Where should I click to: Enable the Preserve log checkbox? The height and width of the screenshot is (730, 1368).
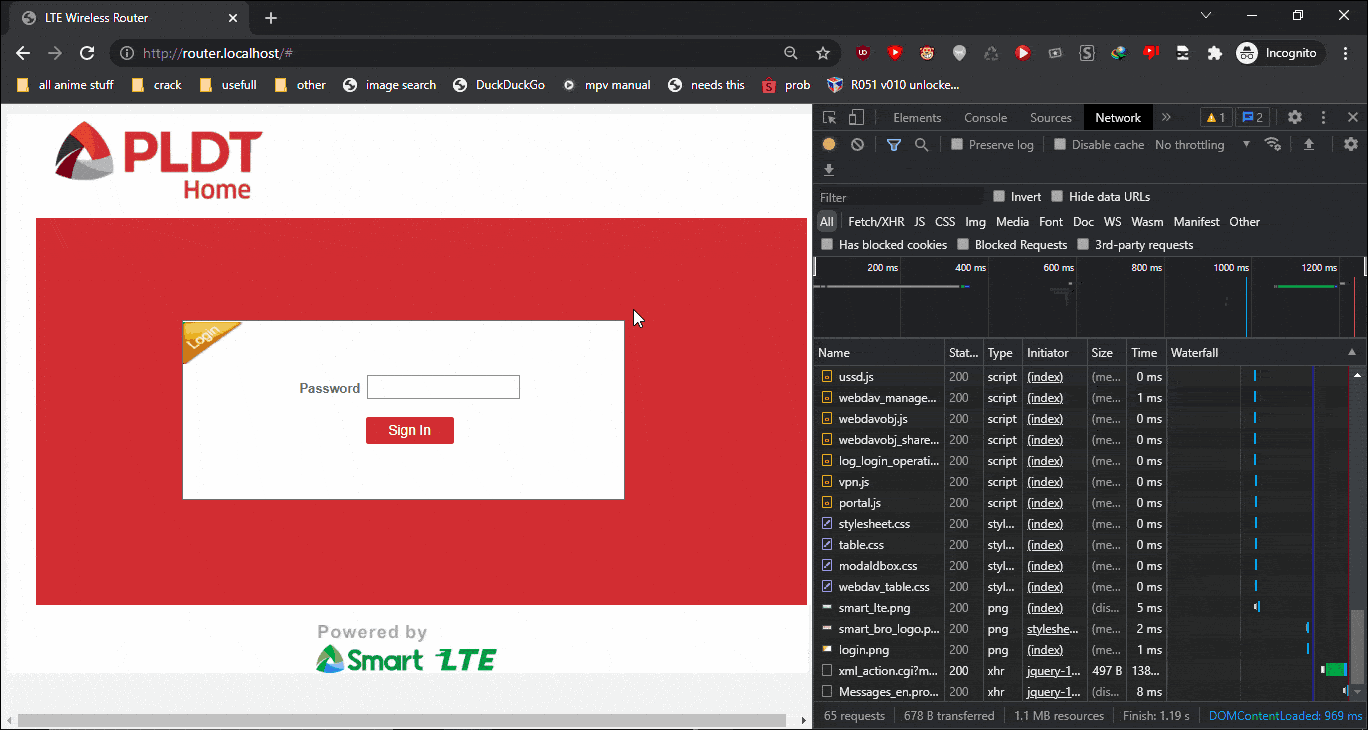(x=957, y=145)
